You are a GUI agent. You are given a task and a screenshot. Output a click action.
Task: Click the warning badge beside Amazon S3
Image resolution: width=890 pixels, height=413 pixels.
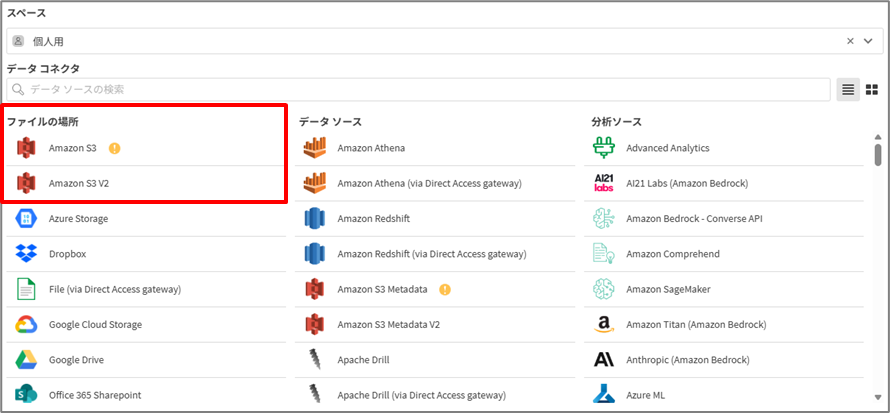tap(115, 148)
